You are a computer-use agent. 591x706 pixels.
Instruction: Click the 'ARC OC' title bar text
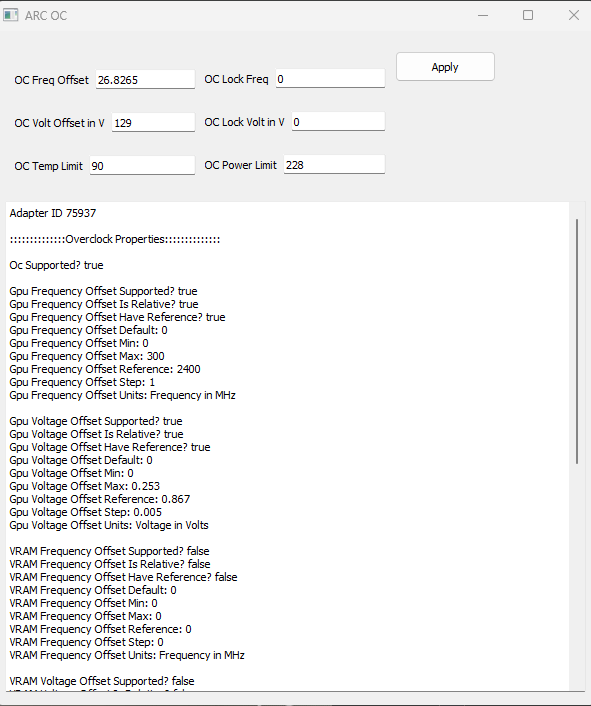[x=46, y=16]
